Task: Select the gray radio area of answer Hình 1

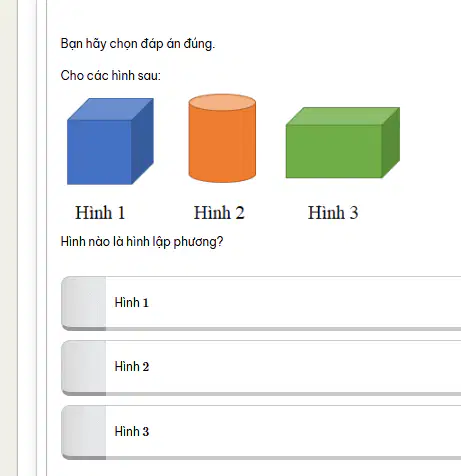Action: point(84,302)
